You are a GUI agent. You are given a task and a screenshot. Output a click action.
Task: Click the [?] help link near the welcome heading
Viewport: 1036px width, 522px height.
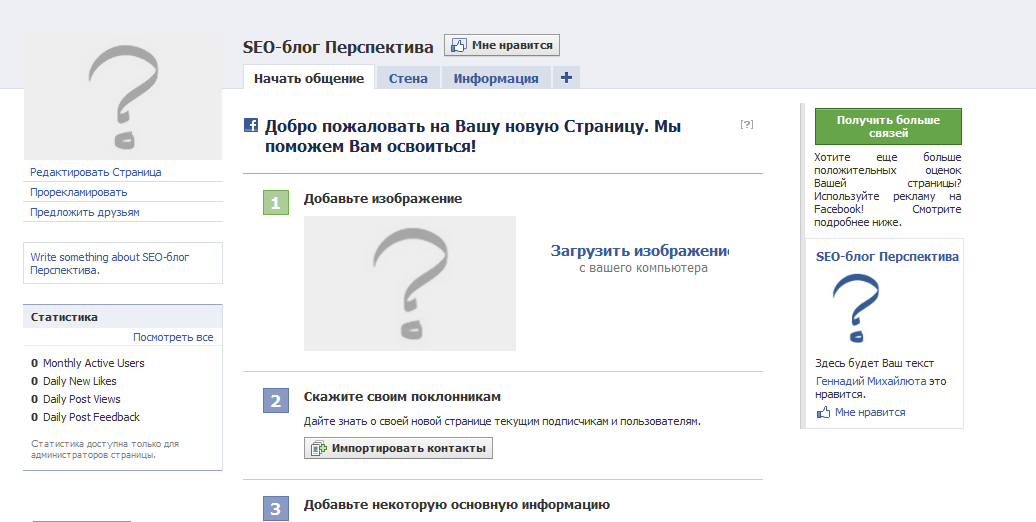(747, 124)
